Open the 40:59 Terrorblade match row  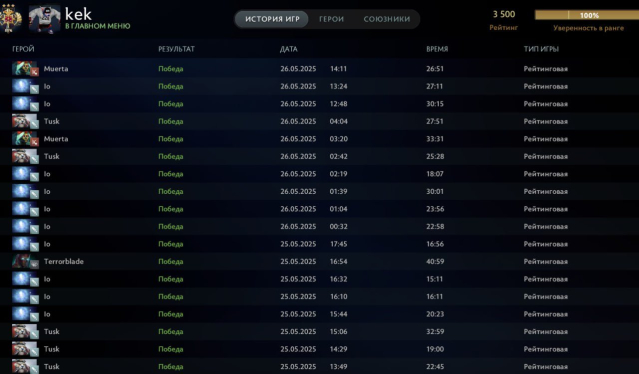[x=320, y=262]
